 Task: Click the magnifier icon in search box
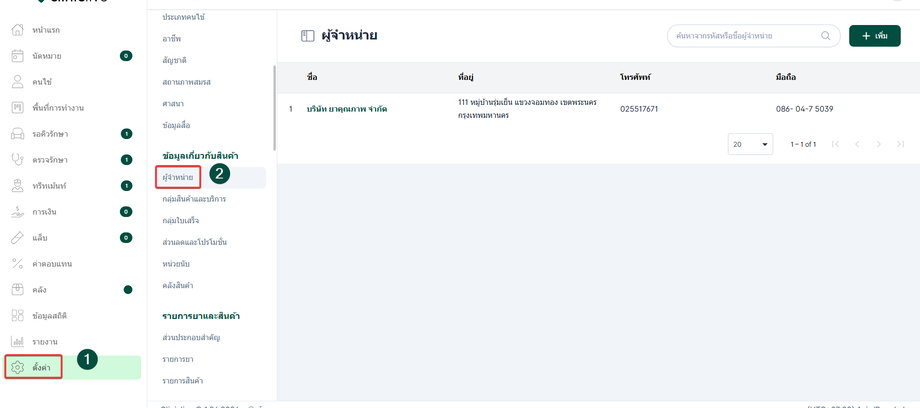826,36
